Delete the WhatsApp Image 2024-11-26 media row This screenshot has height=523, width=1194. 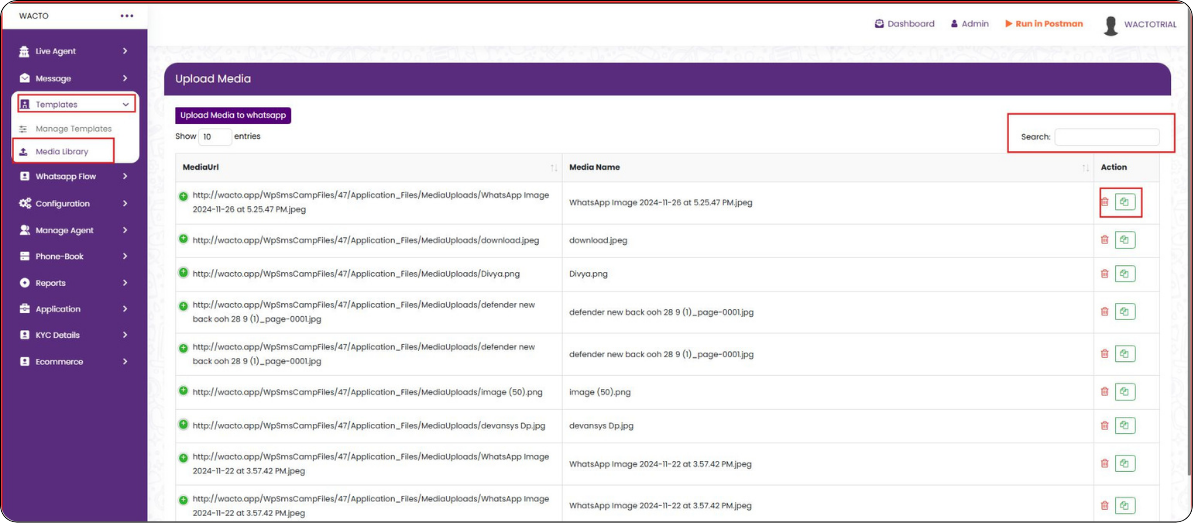click(1104, 202)
